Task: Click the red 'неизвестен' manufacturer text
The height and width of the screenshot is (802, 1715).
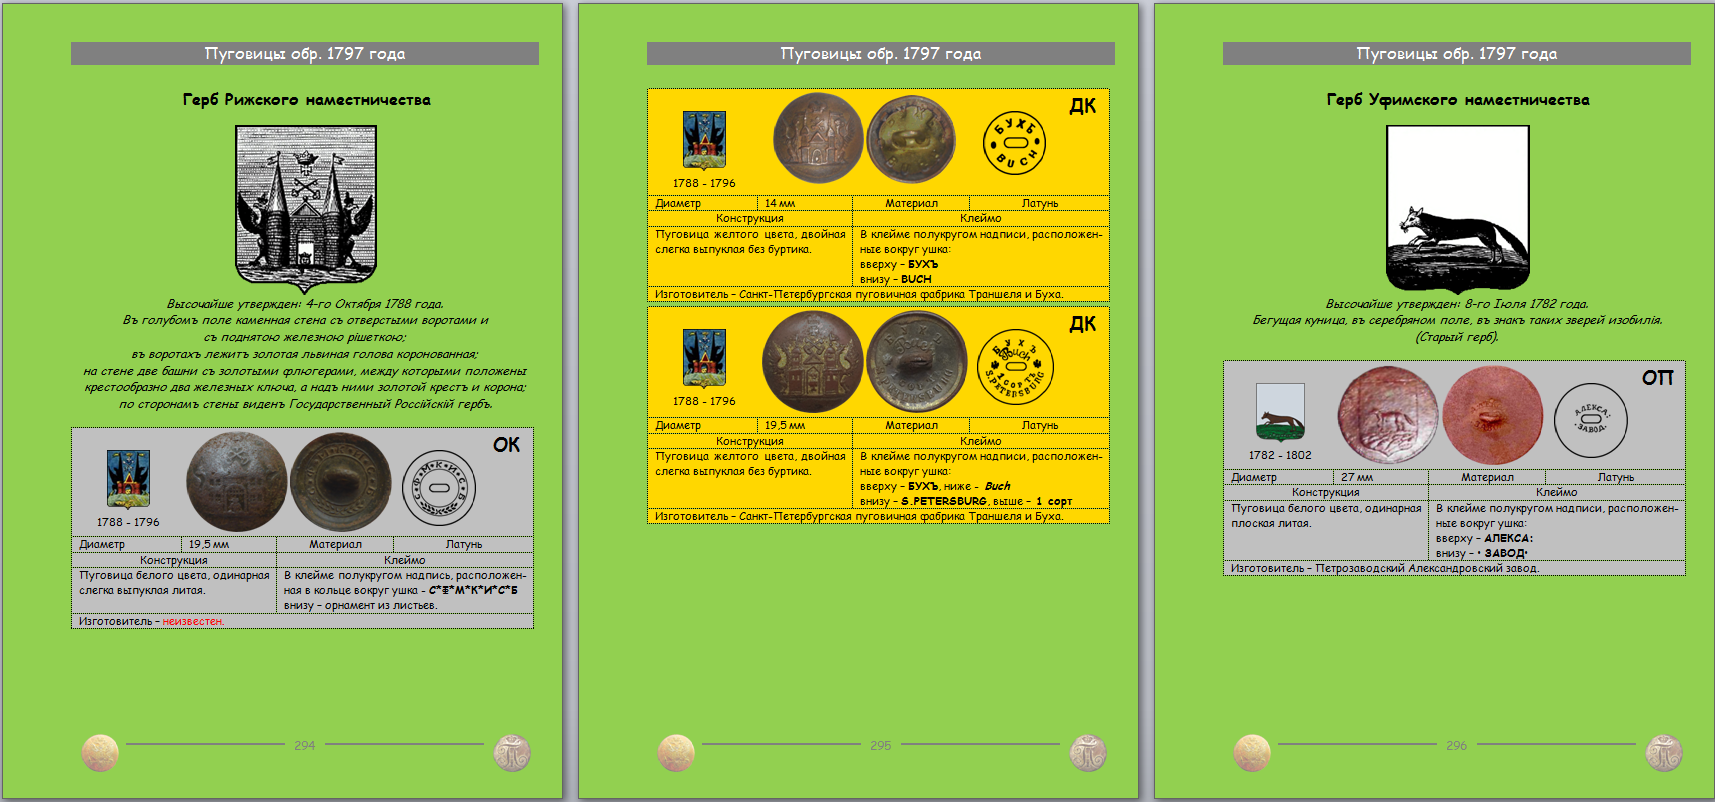Action: (x=193, y=621)
